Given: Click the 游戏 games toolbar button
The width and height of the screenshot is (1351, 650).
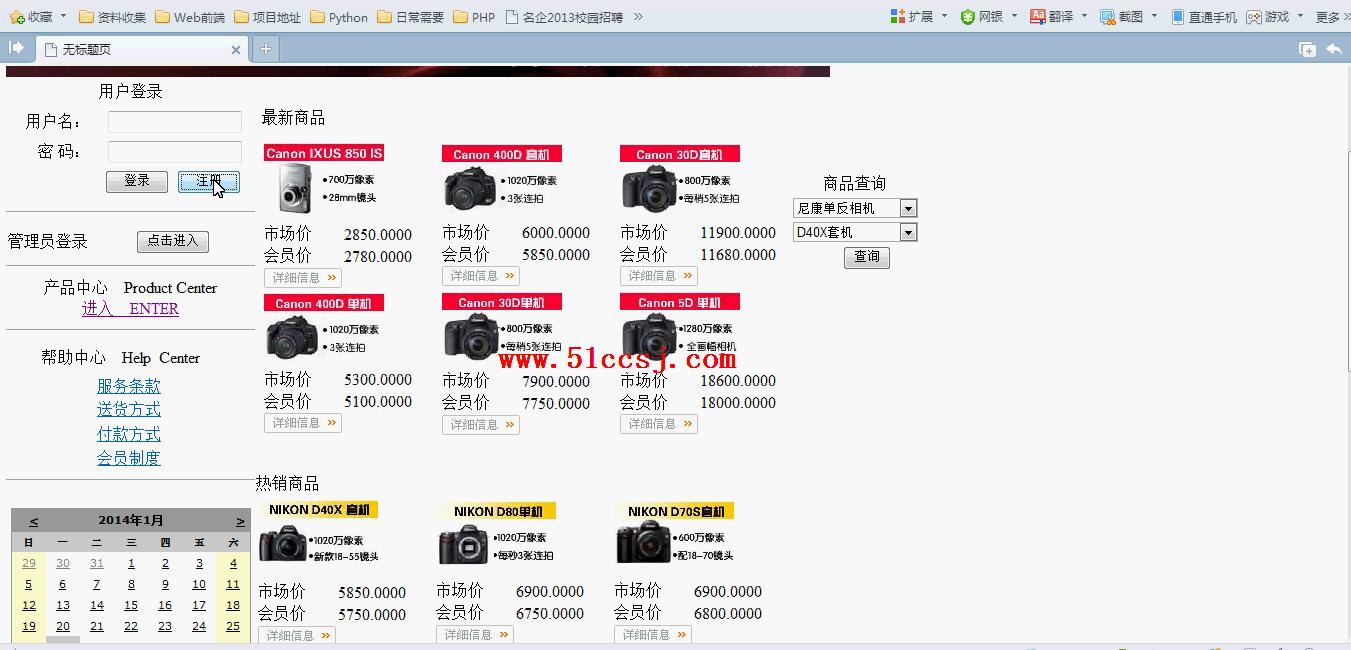Looking at the screenshot, I should (1268, 17).
